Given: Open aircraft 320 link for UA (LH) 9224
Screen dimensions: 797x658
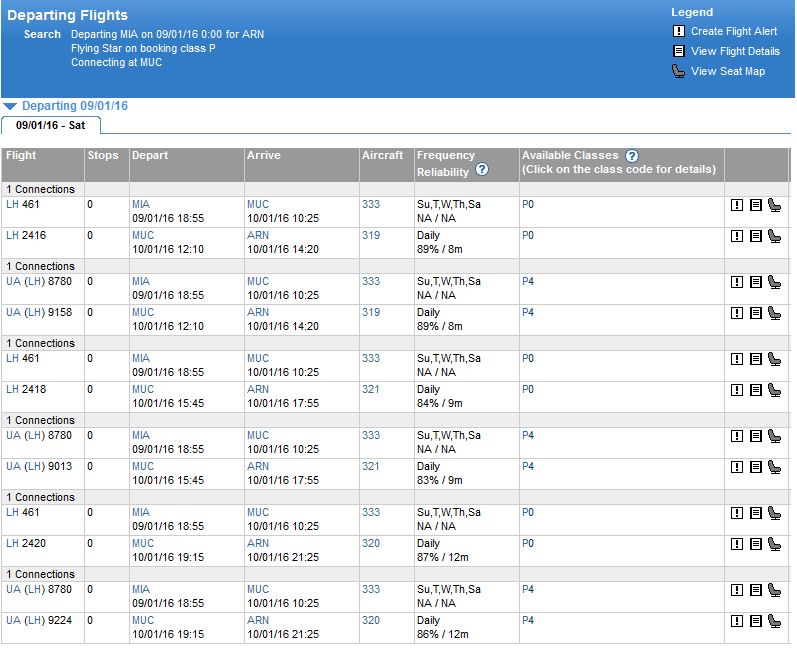Looking at the screenshot, I should click(x=370, y=620).
